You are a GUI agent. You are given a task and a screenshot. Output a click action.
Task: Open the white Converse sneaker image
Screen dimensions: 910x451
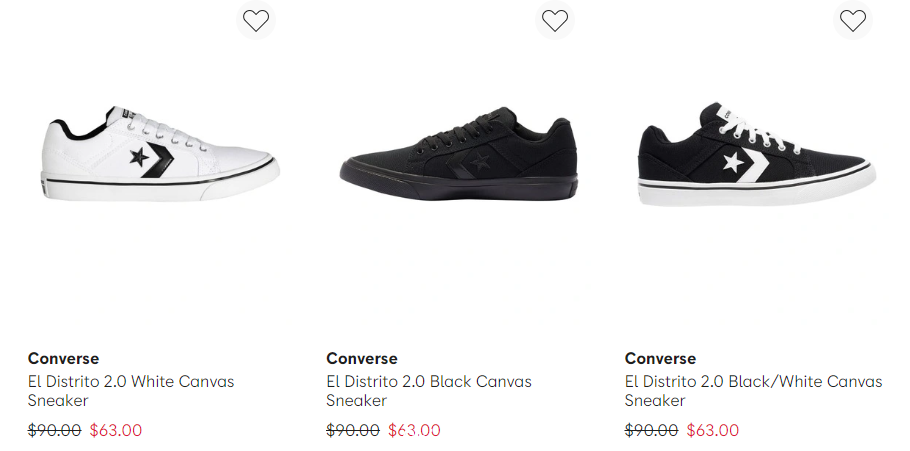pyautogui.click(x=160, y=154)
